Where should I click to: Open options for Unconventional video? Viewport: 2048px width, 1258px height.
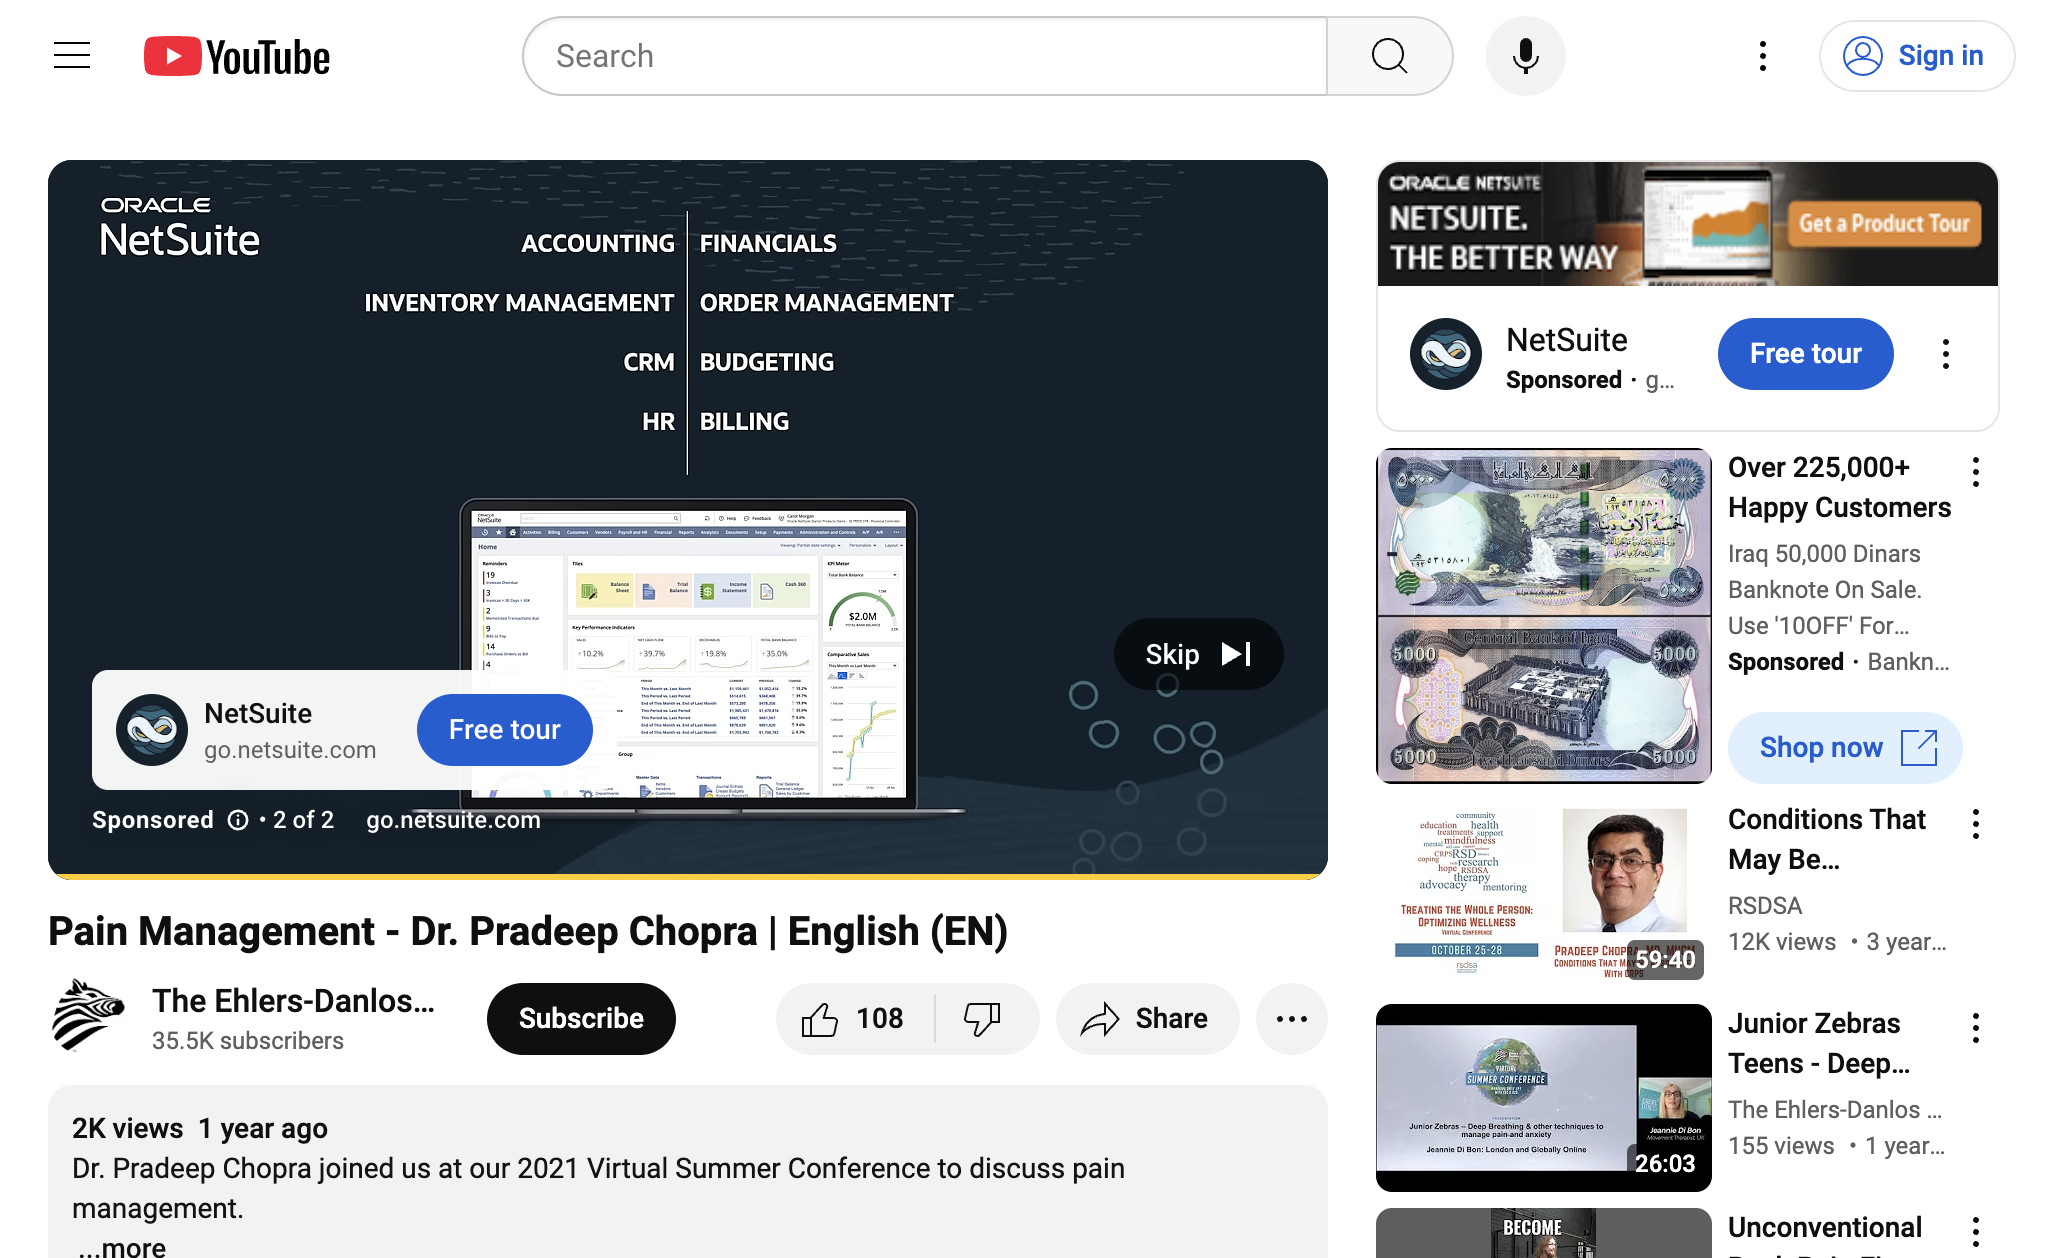(x=1976, y=1232)
